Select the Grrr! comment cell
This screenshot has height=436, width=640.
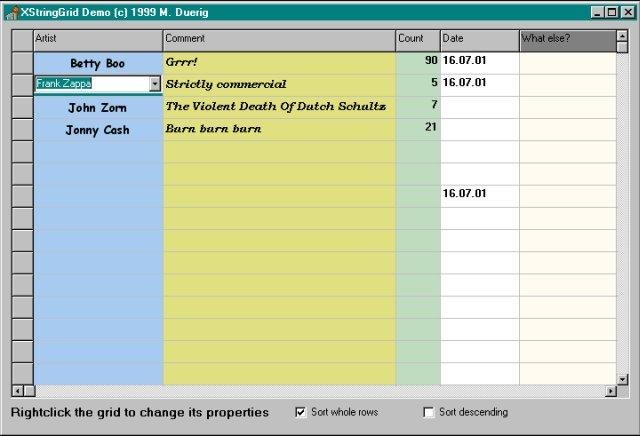pyautogui.click(x=279, y=63)
